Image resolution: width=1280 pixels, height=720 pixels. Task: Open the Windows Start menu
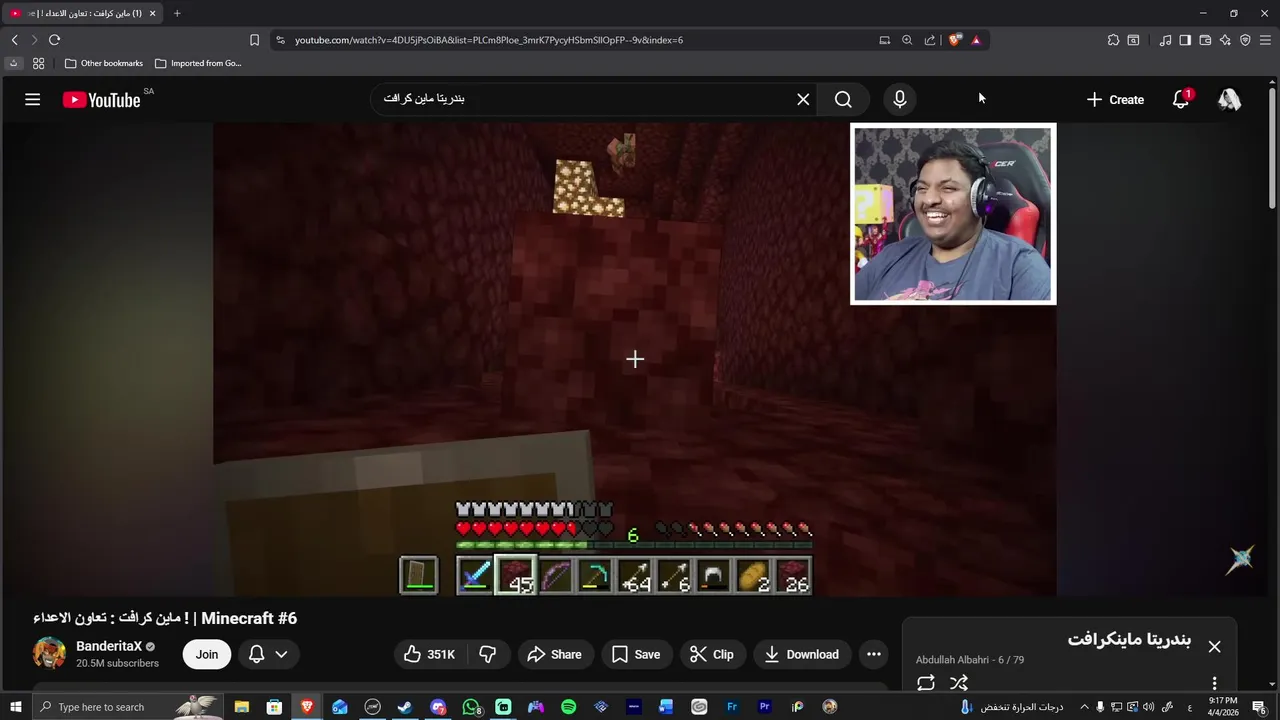tap(15, 707)
